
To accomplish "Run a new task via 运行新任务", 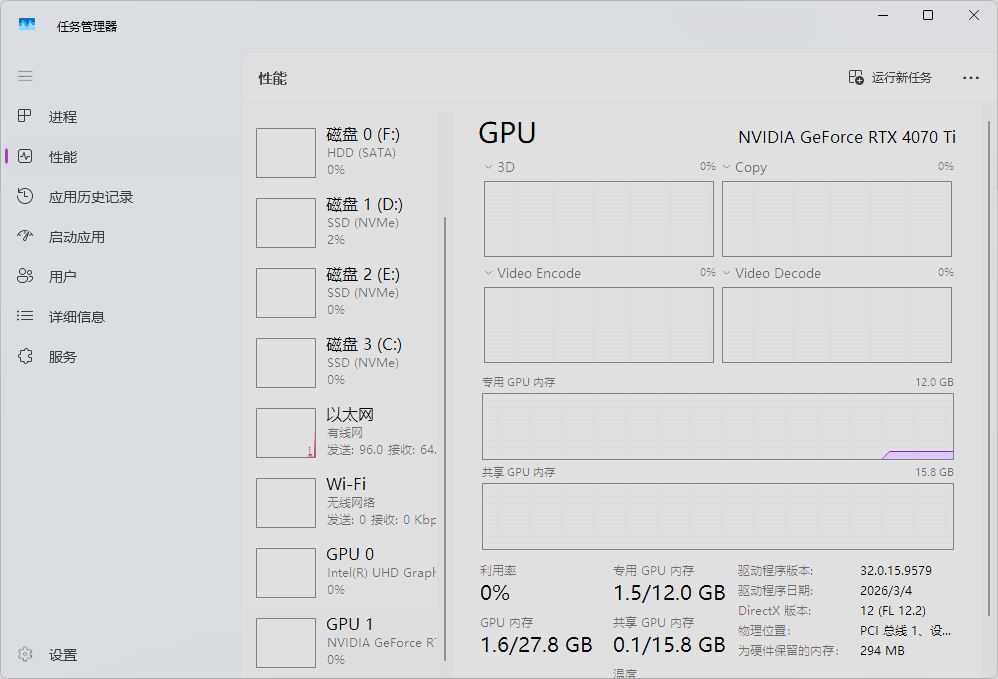I will coord(890,78).
